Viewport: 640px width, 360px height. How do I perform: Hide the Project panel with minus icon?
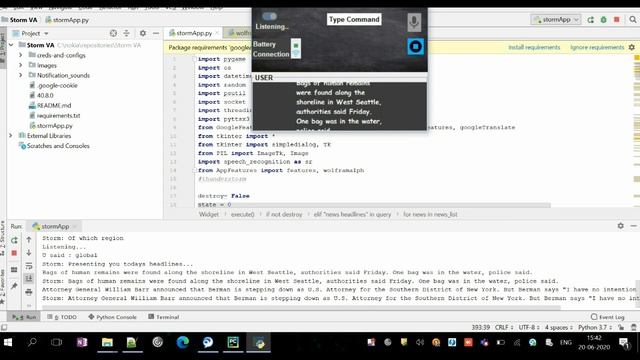coord(156,33)
